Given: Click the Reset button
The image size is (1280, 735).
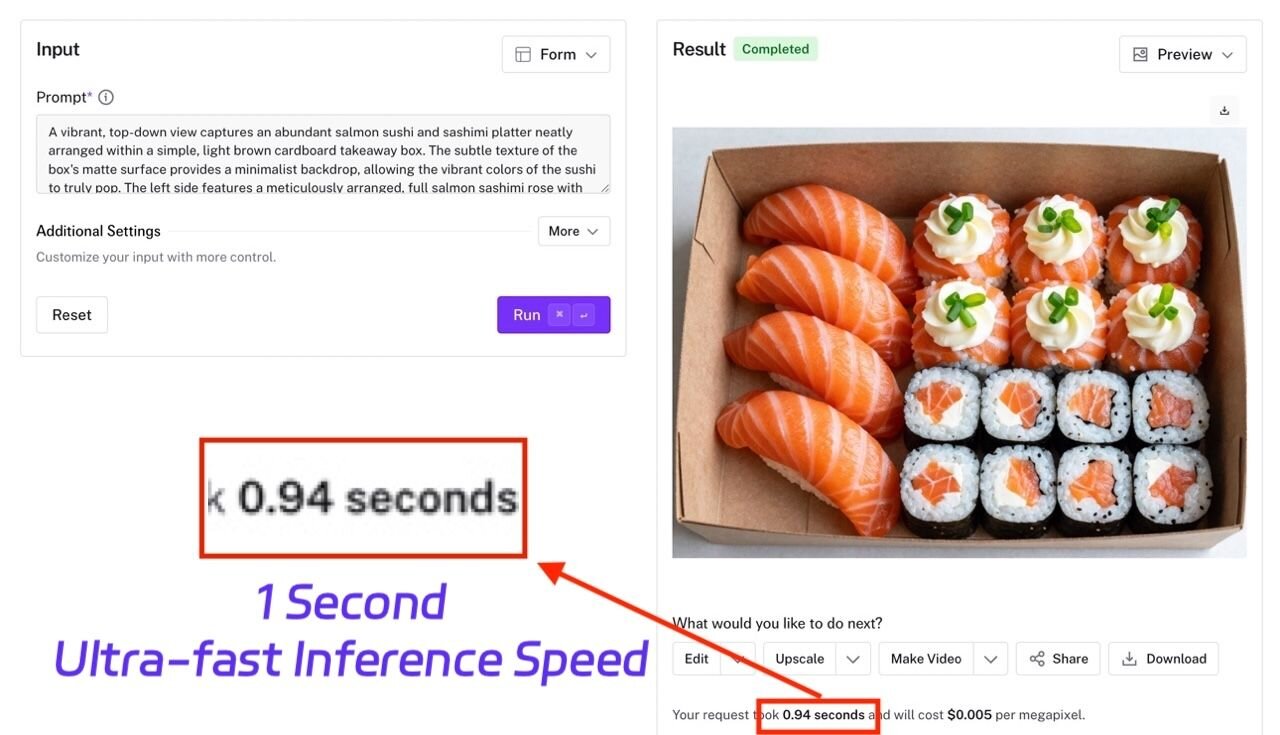Looking at the screenshot, I should [x=72, y=315].
